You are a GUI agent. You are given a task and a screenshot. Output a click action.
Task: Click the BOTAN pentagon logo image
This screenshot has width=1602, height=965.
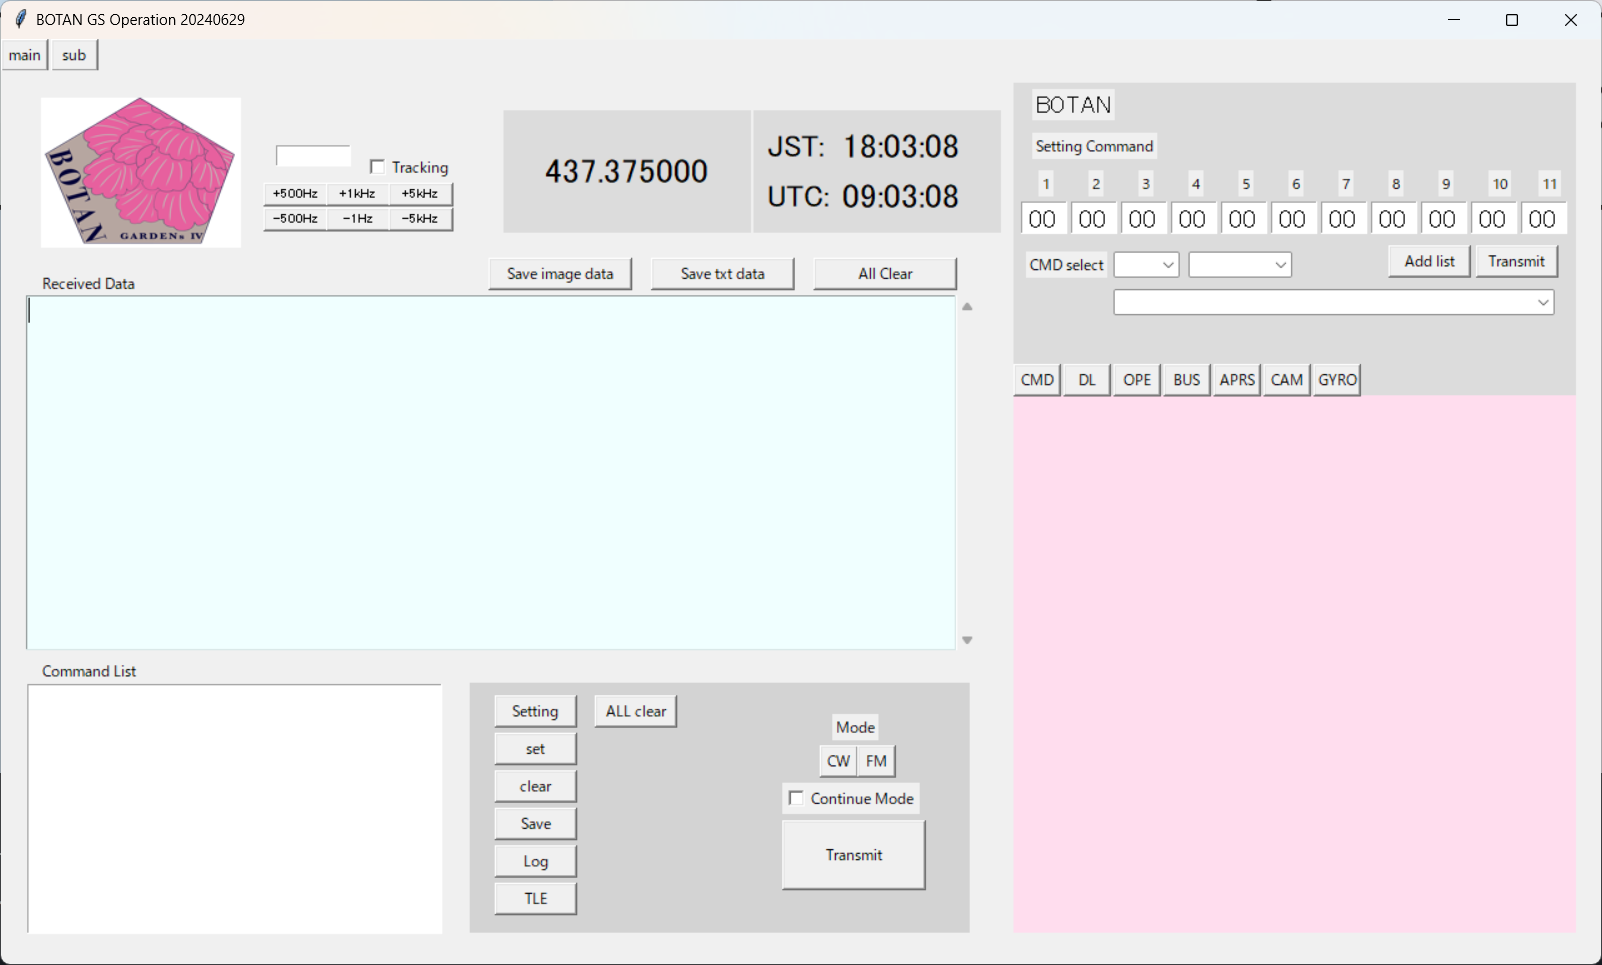(140, 171)
